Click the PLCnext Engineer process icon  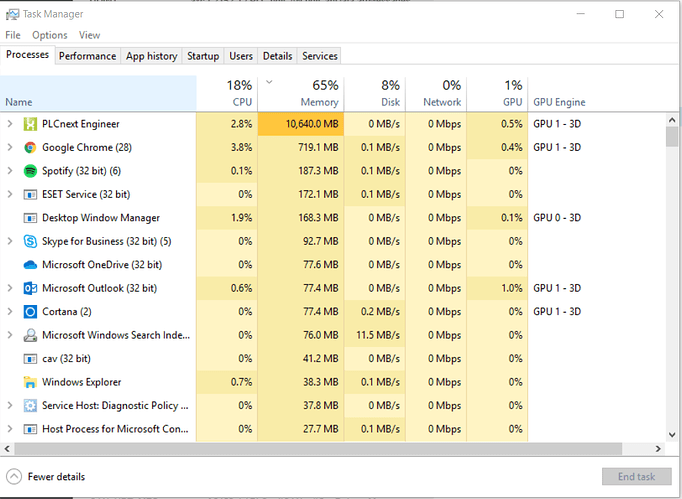(x=30, y=124)
